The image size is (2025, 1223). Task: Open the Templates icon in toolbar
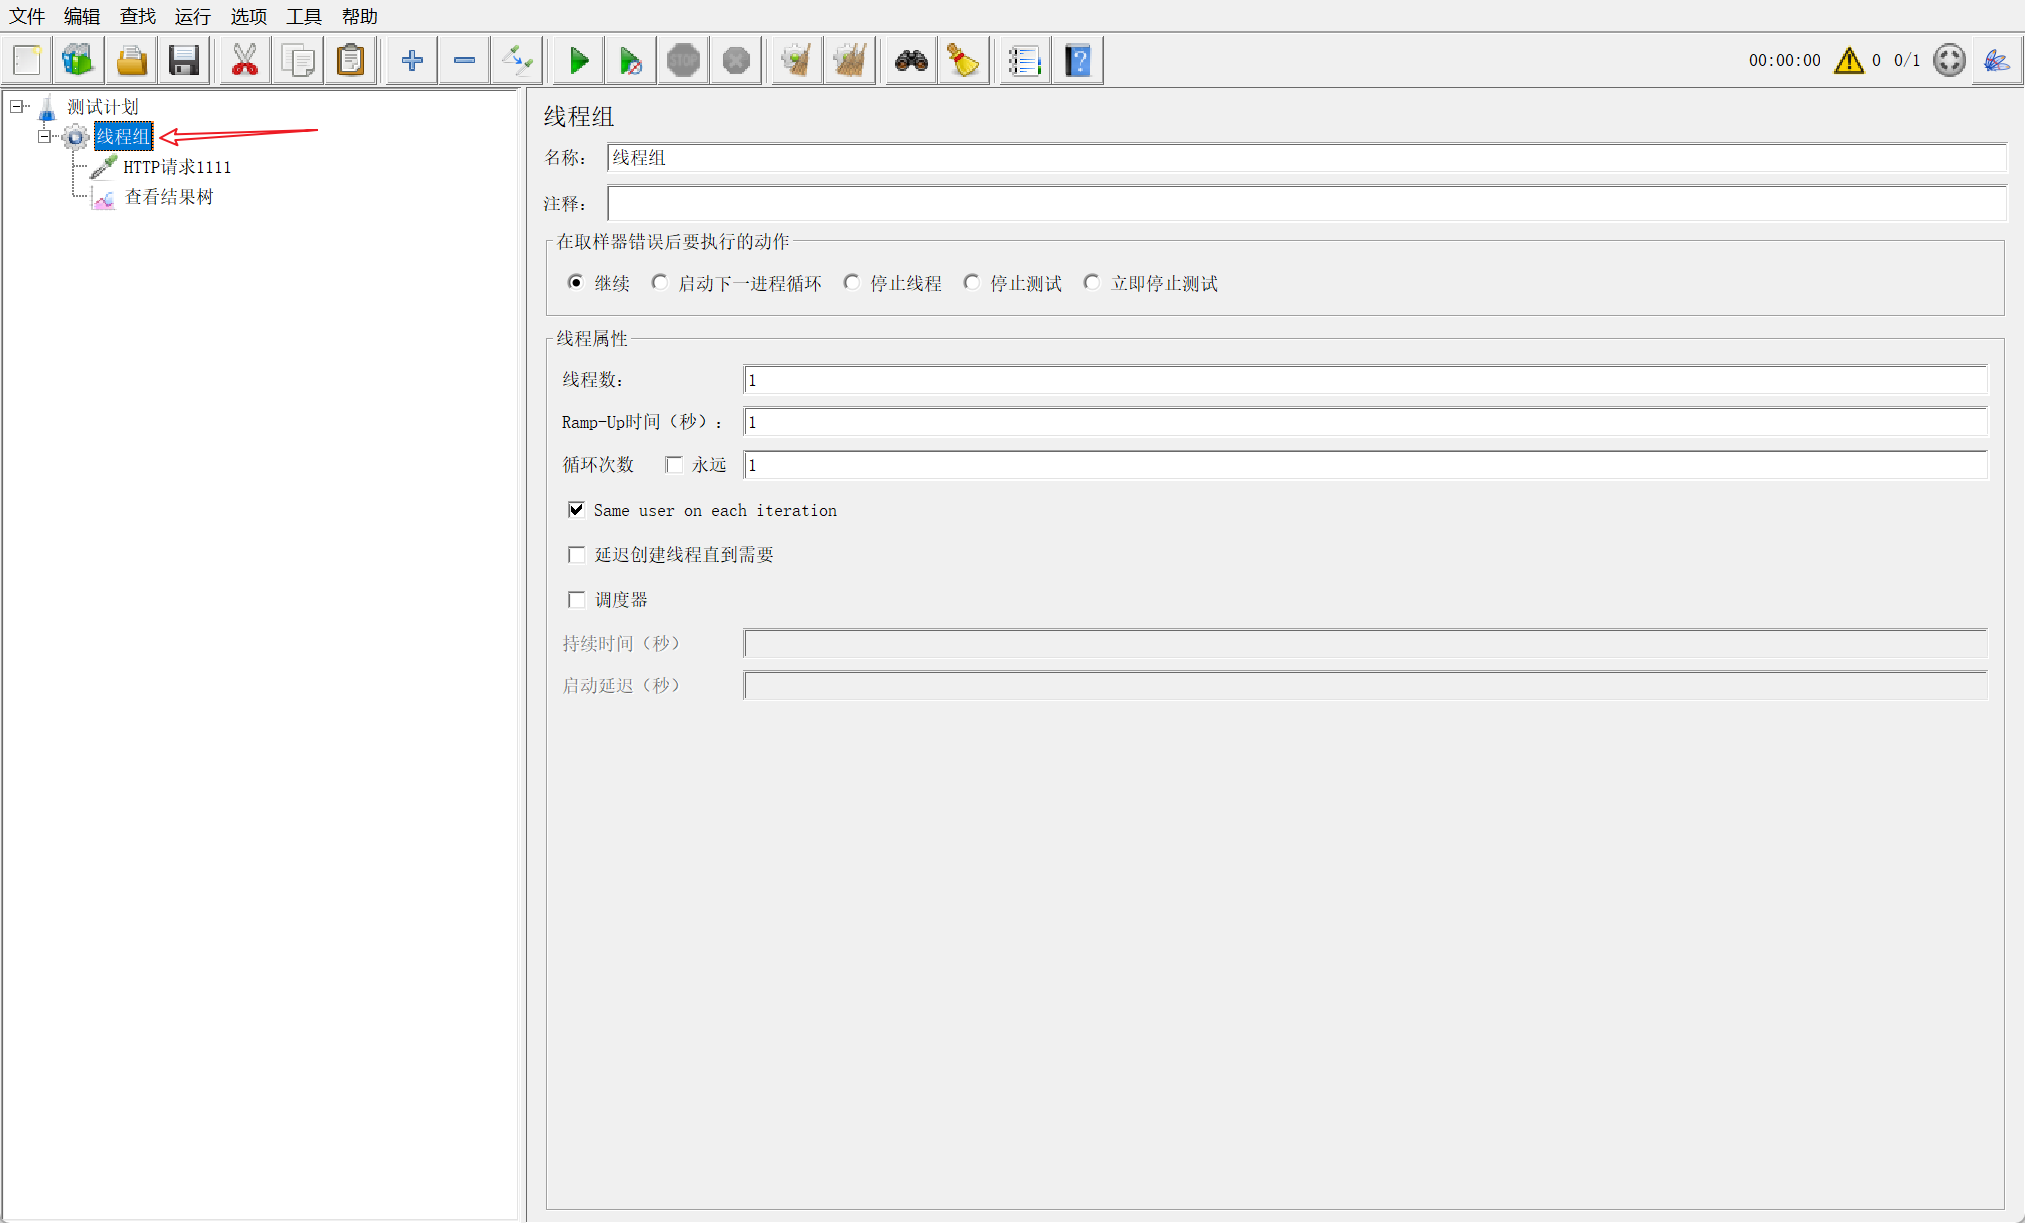point(78,60)
